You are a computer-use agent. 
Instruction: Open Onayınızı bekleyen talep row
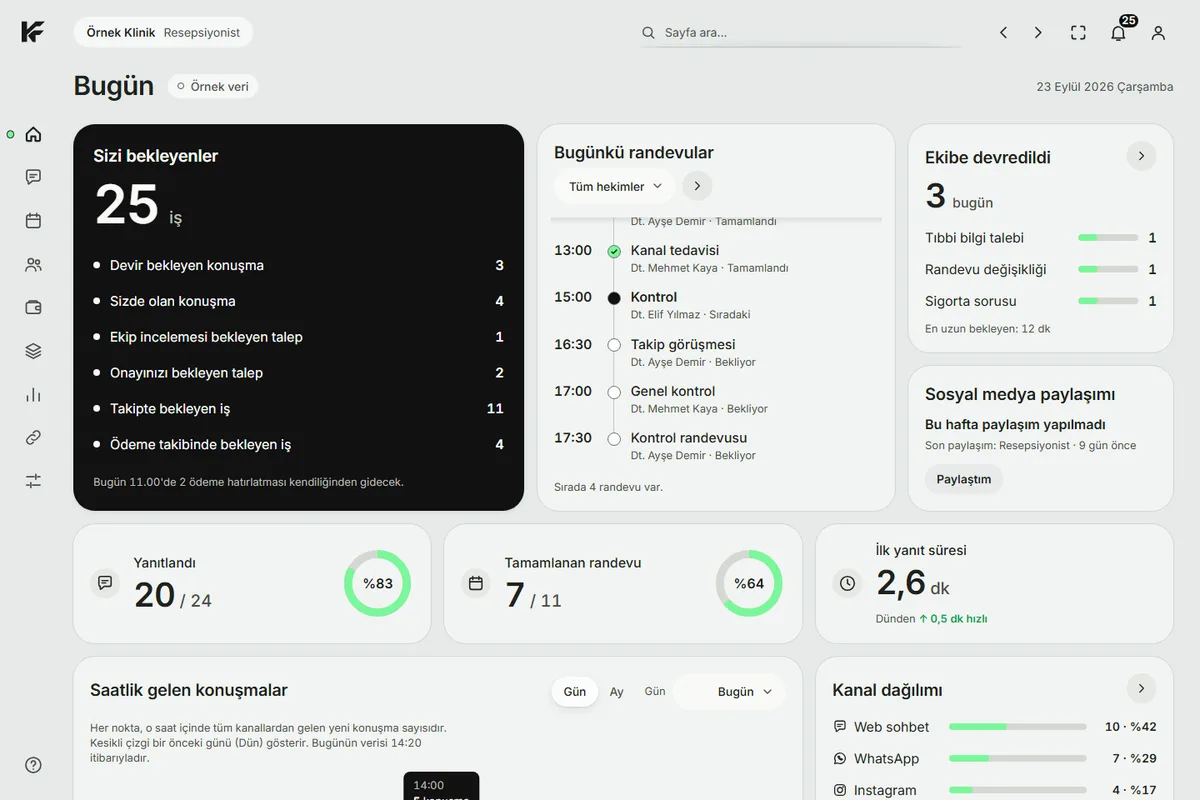point(298,373)
